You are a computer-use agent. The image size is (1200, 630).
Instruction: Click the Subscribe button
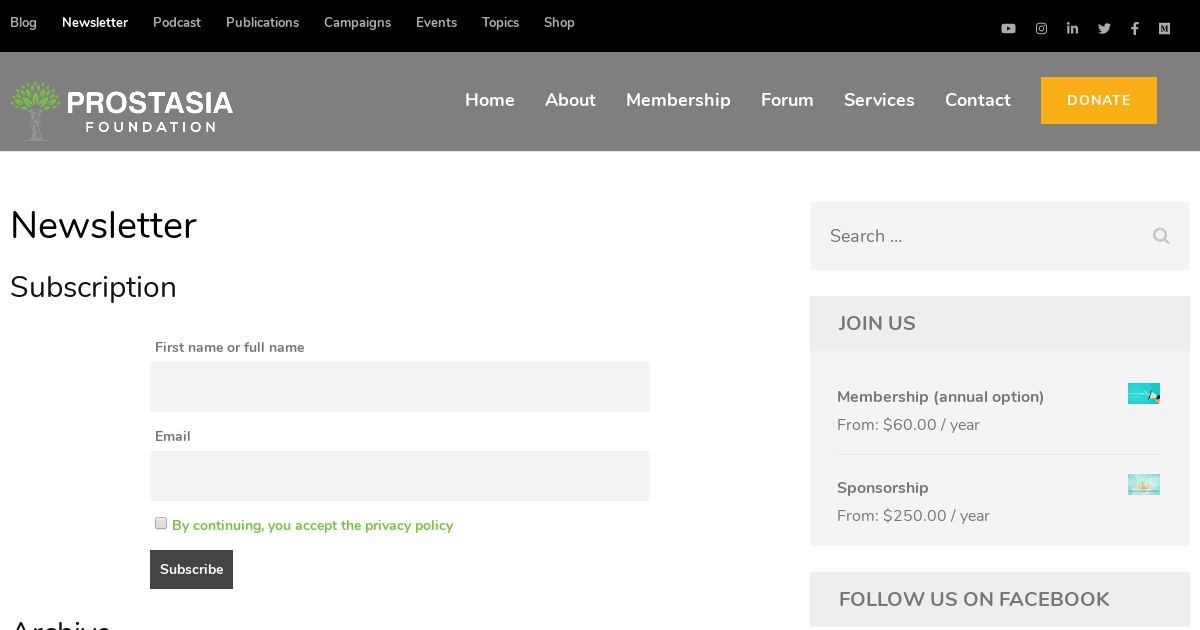click(x=191, y=569)
